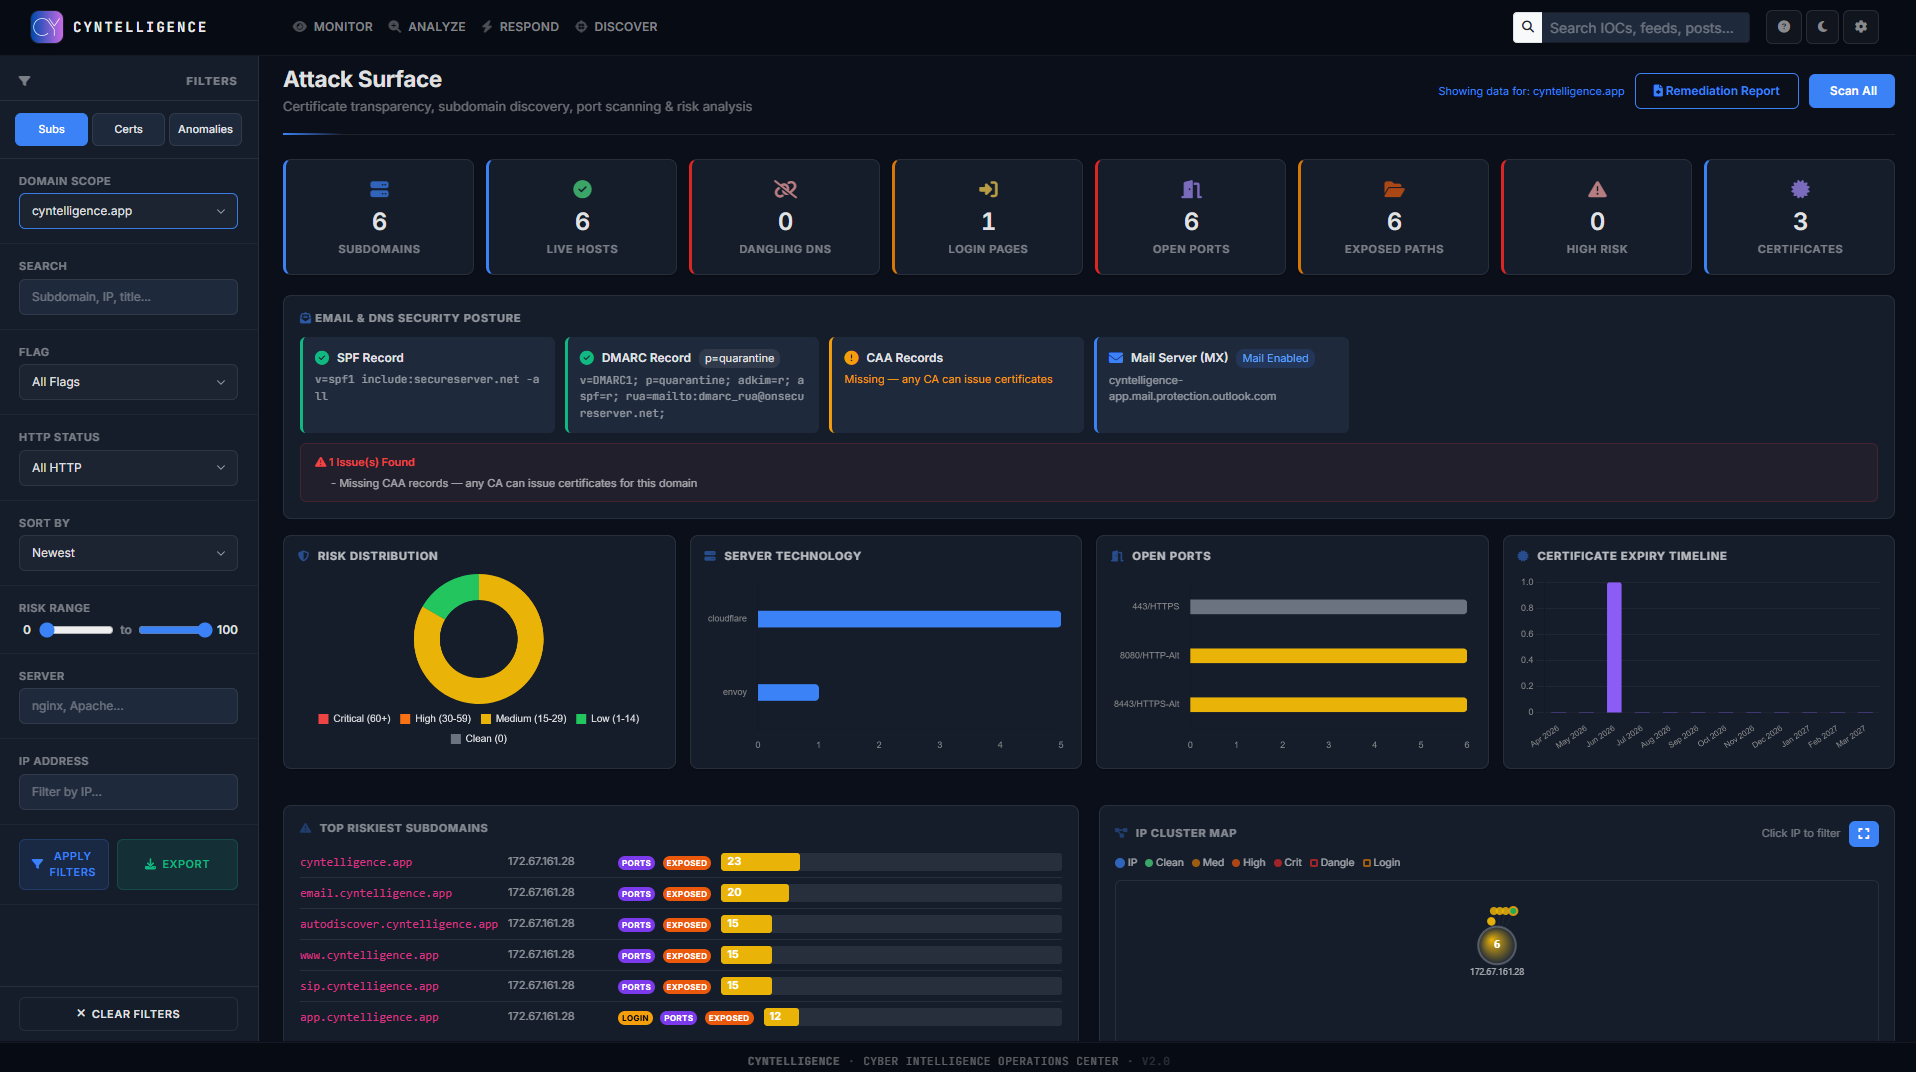
Task: Open the All HTTP status dropdown
Action: click(128, 468)
